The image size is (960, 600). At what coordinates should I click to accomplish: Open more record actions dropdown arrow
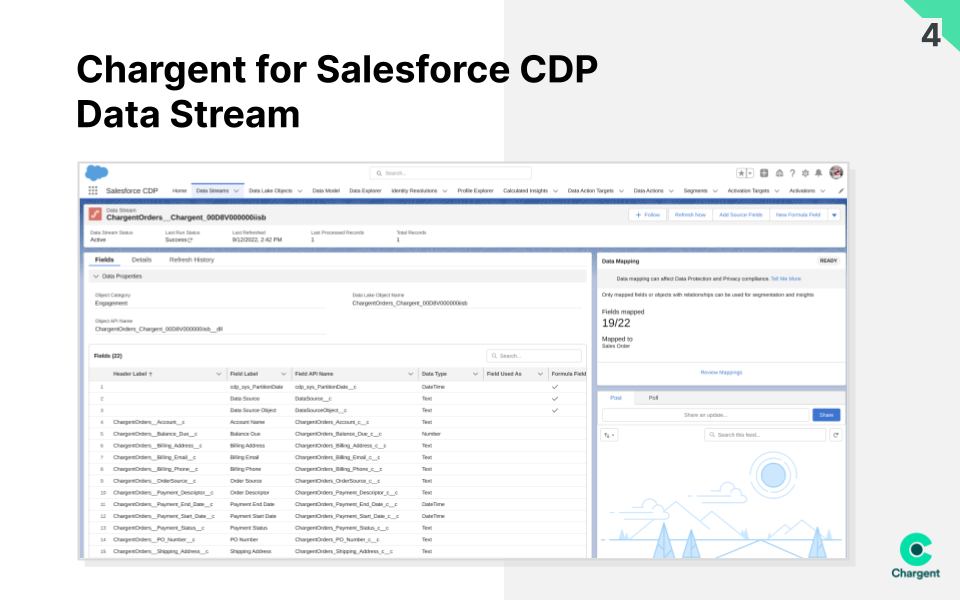pyautogui.click(x=834, y=215)
